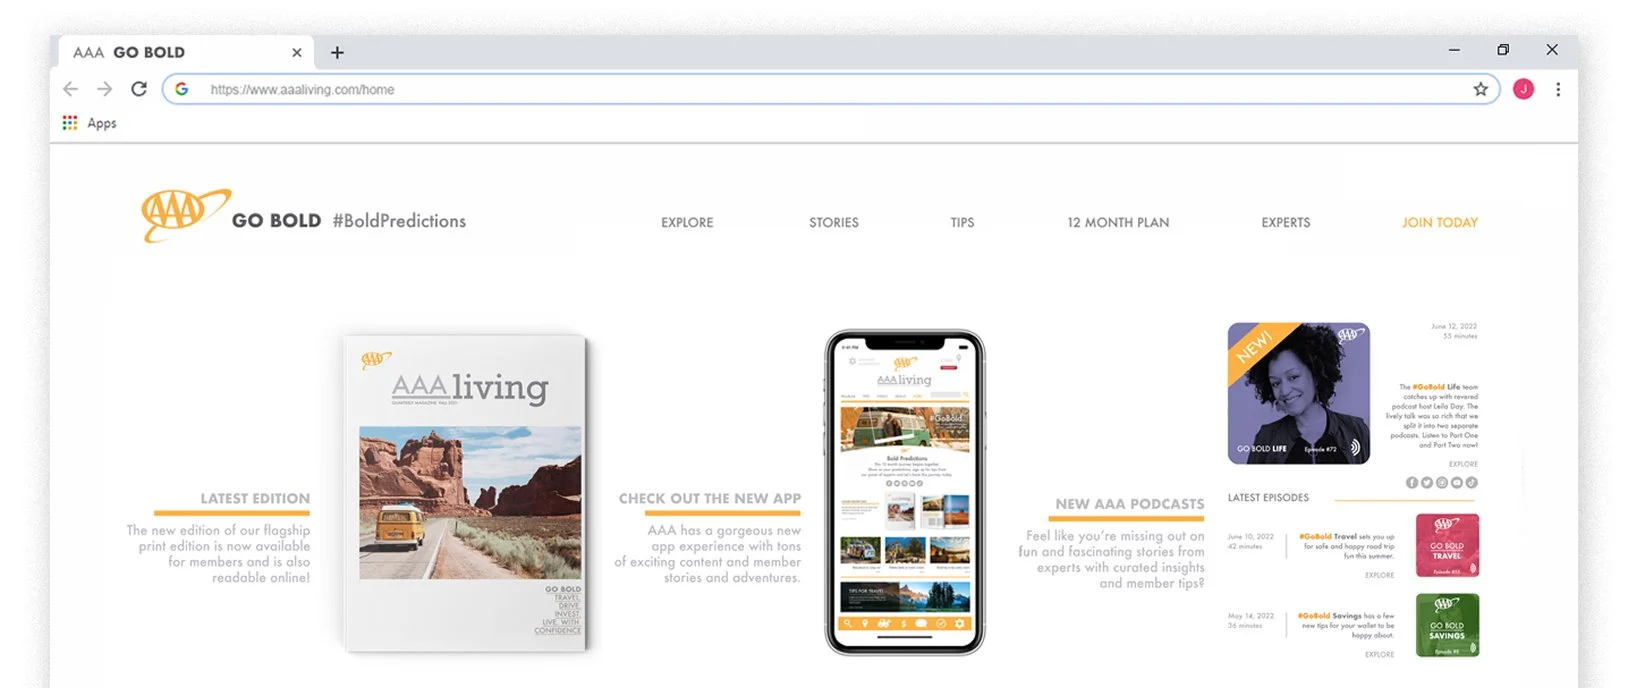Screen dimensions: 1628x688
Task: Click the JOIN TODAY link
Action: click(x=1440, y=222)
